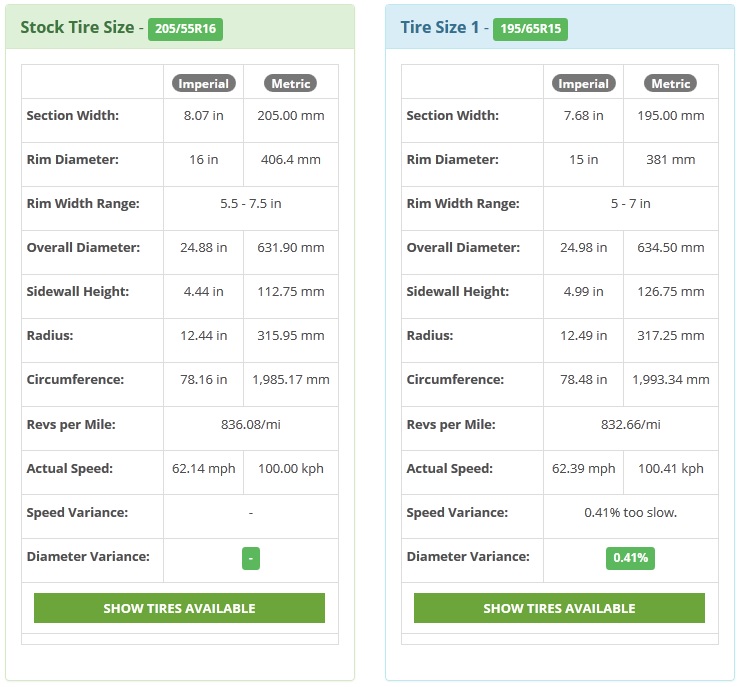The image size is (744, 687).
Task: Click the 0.41% diameter variance badge
Action: click(630, 558)
